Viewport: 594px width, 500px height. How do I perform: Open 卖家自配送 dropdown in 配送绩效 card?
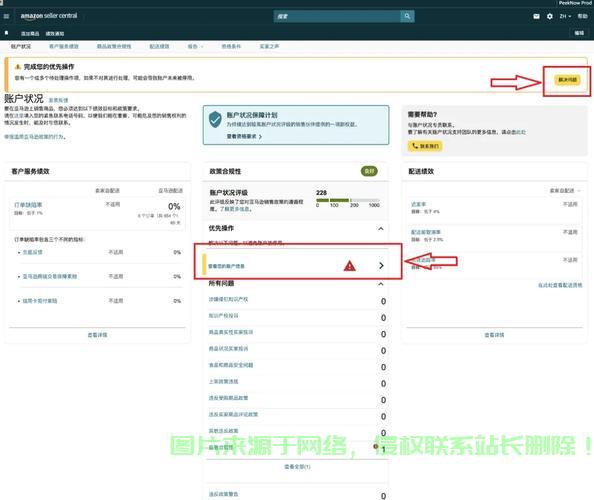(x=565, y=191)
